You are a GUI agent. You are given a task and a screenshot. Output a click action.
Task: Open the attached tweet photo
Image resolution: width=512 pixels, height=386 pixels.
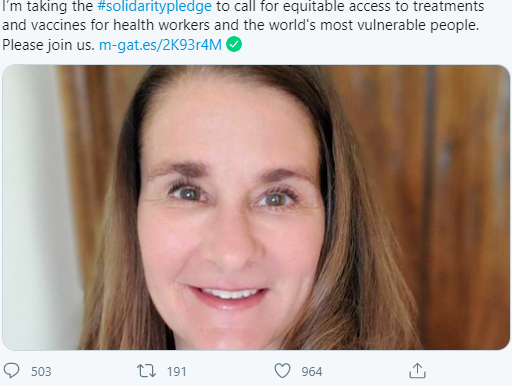click(x=256, y=207)
